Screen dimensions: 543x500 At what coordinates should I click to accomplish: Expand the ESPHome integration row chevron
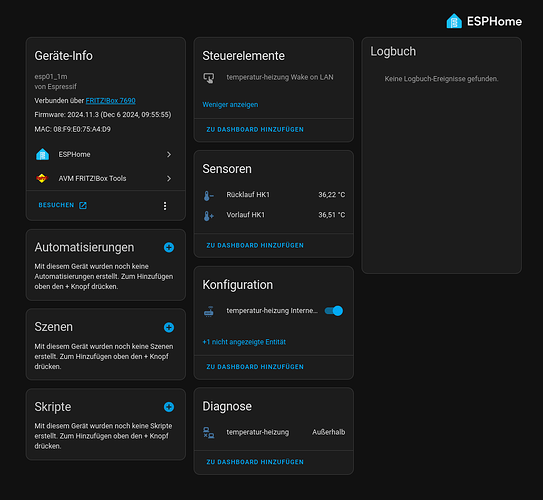(169, 154)
